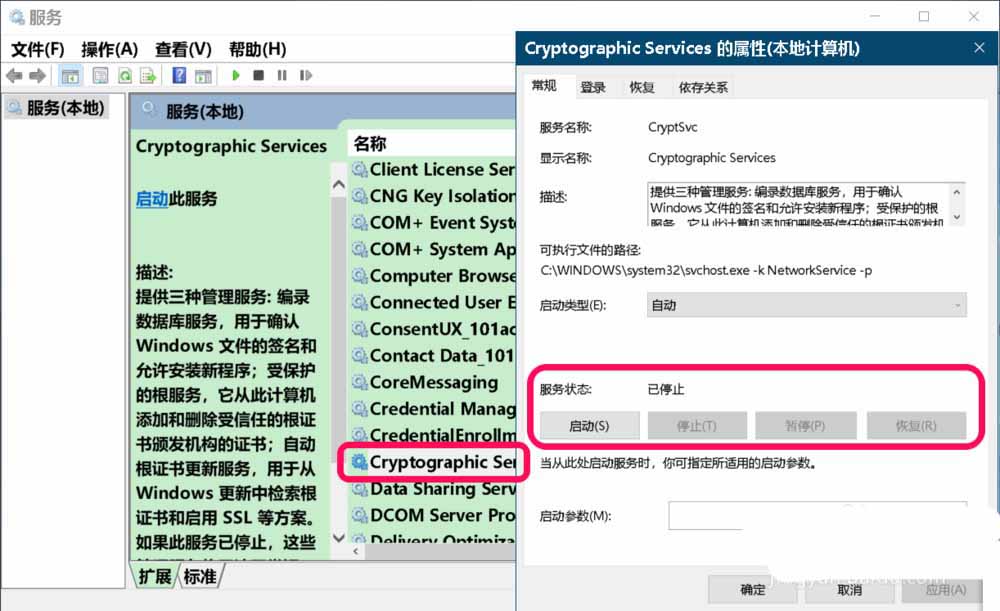Click the Pause Service toolbar icon
1000x611 pixels.
[282, 75]
